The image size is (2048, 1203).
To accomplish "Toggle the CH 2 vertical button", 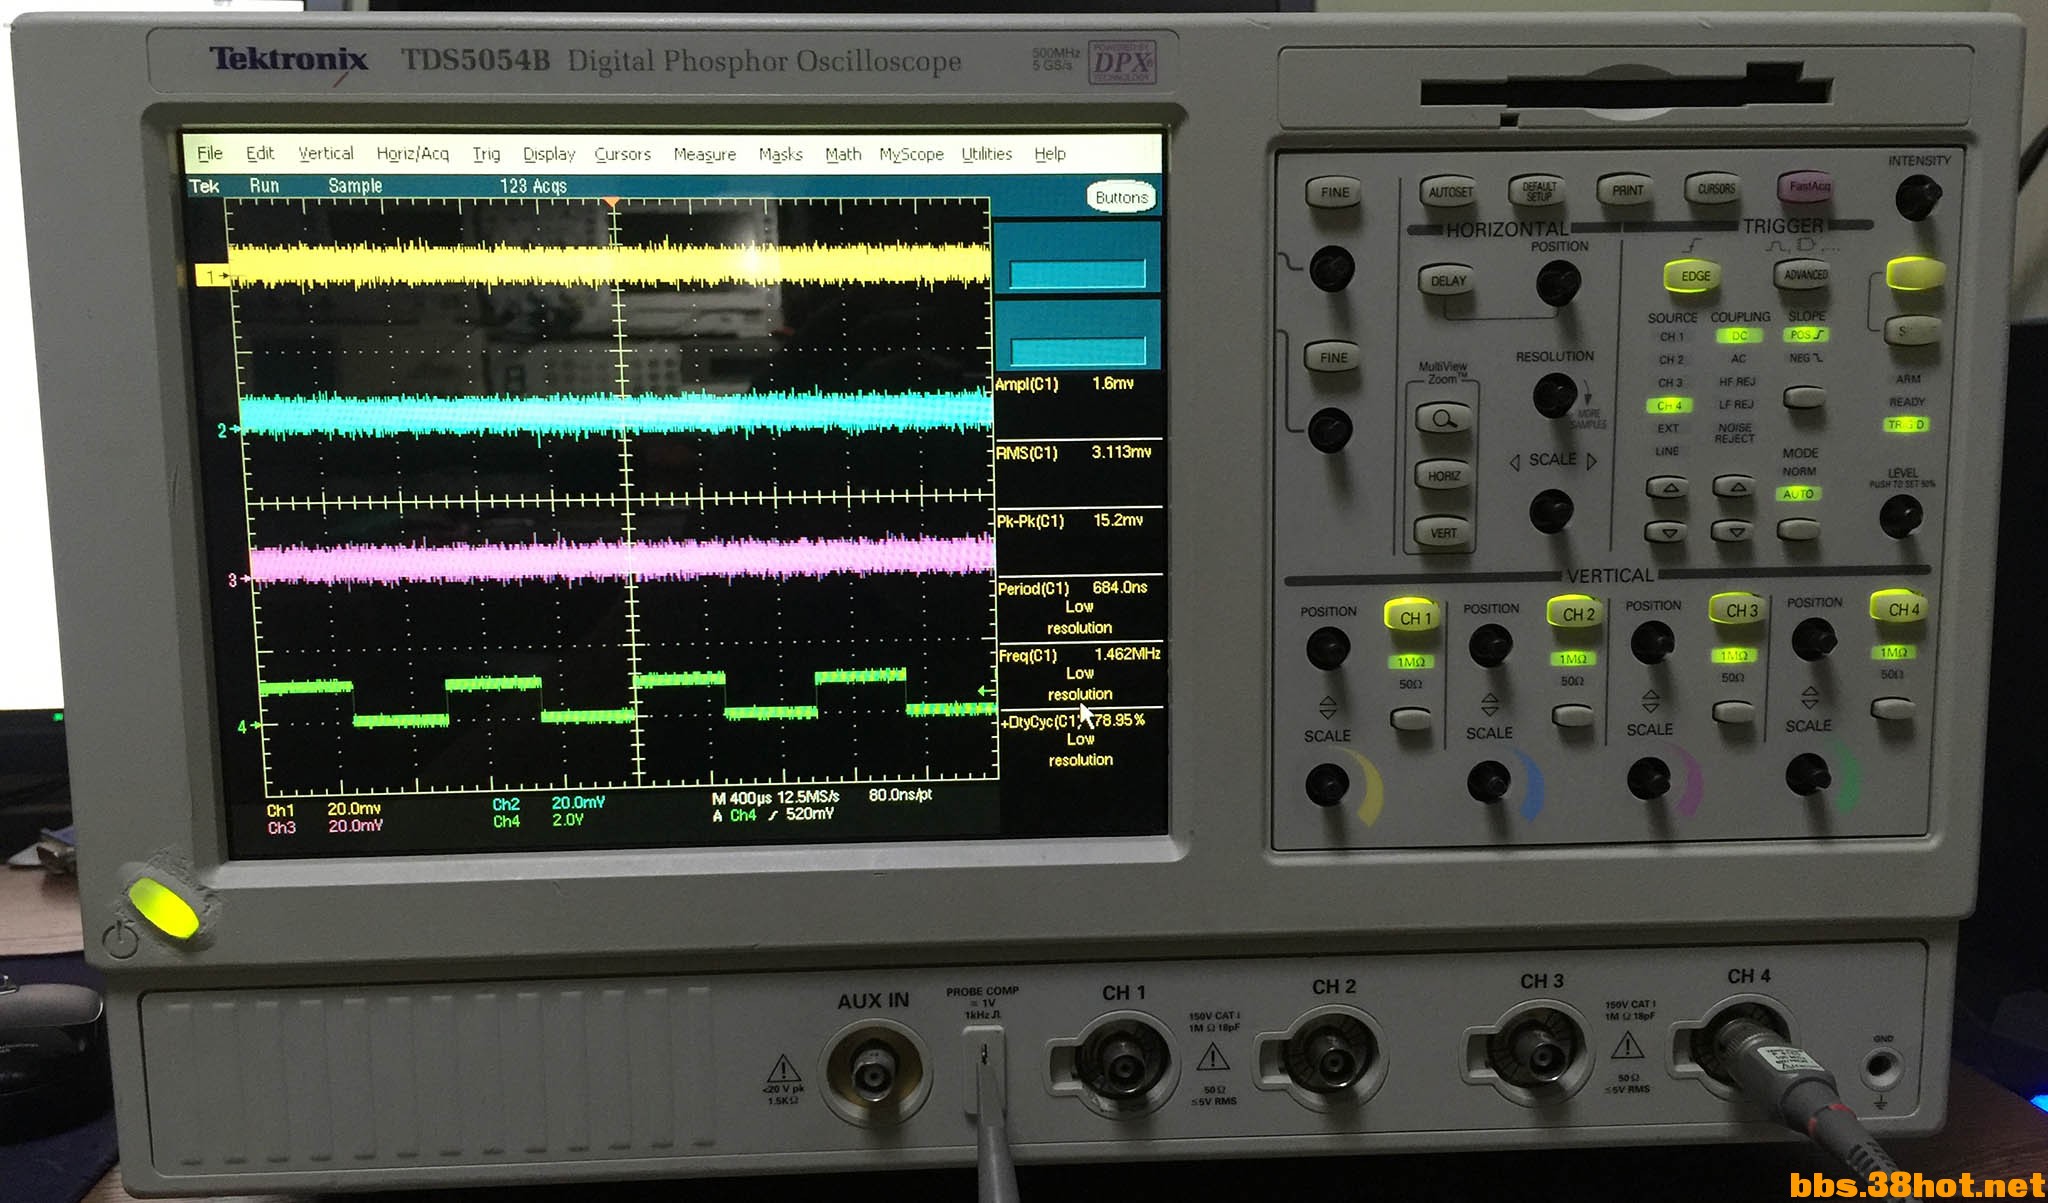I will (1578, 614).
